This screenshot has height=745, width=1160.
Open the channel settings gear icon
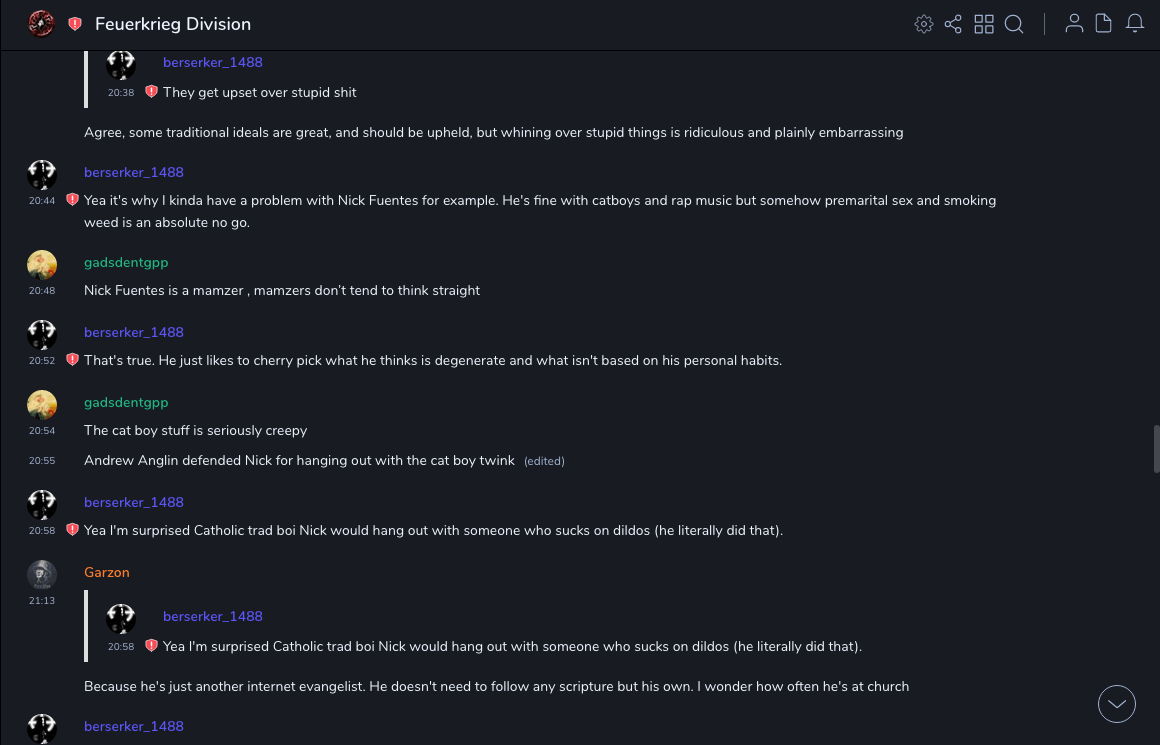(x=924, y=24)
